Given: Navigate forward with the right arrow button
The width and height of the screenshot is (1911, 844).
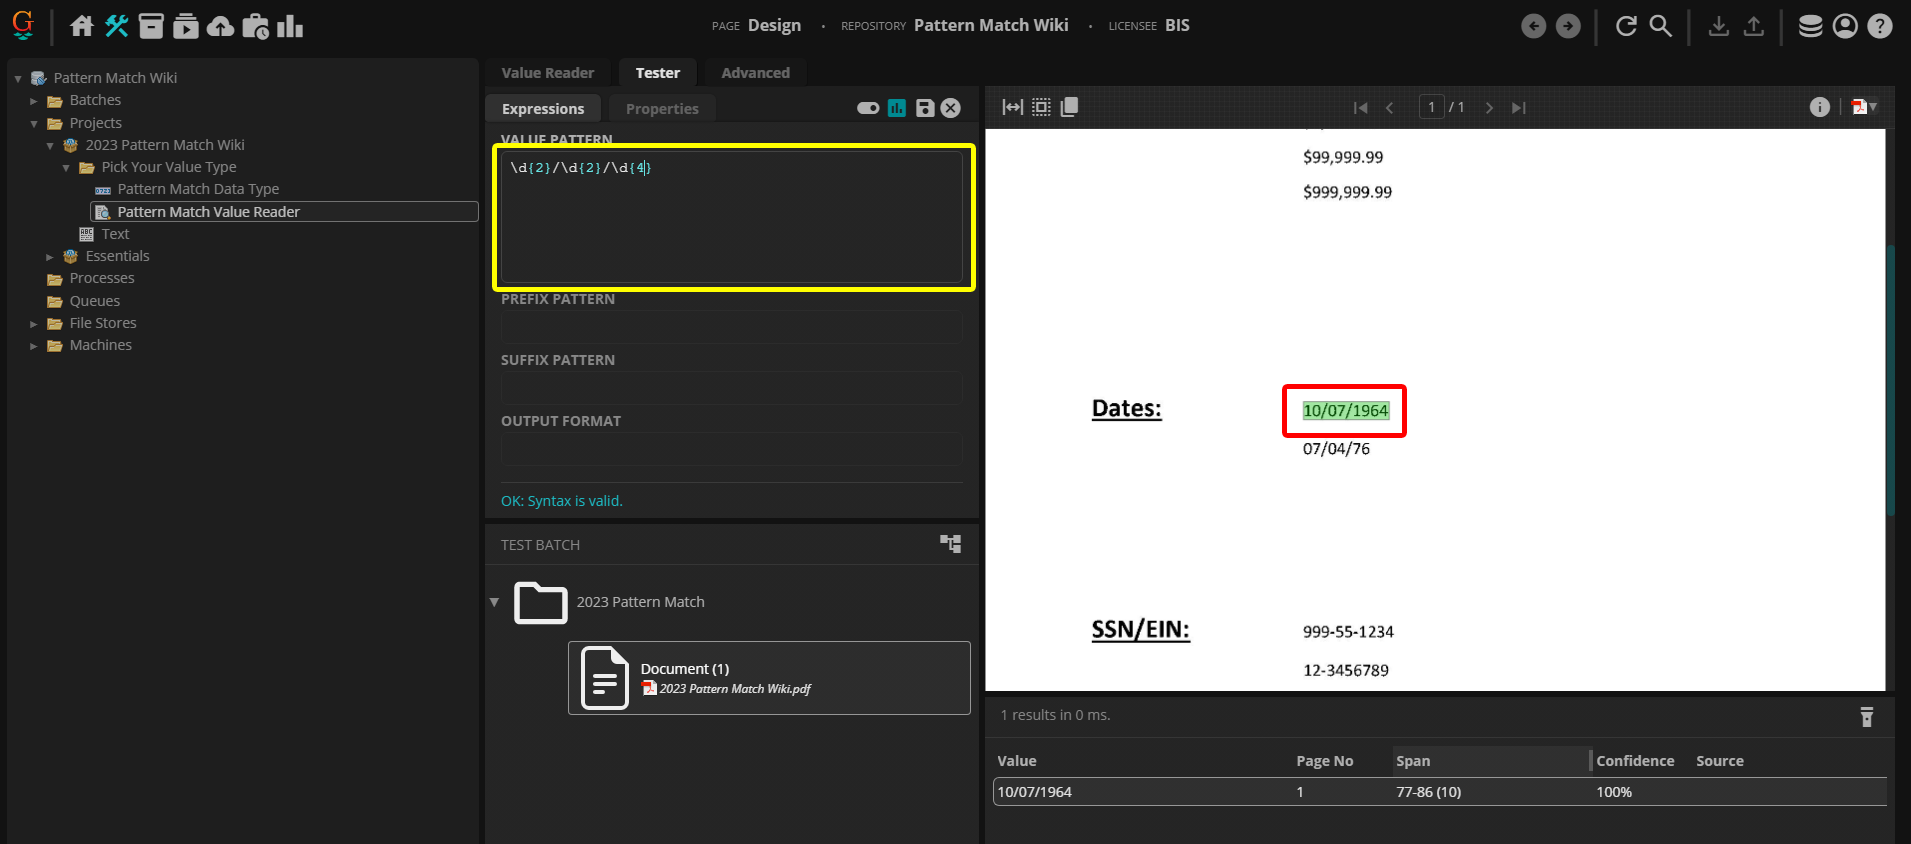Looking at the screenshot, I should click(x=1569, y=26).
